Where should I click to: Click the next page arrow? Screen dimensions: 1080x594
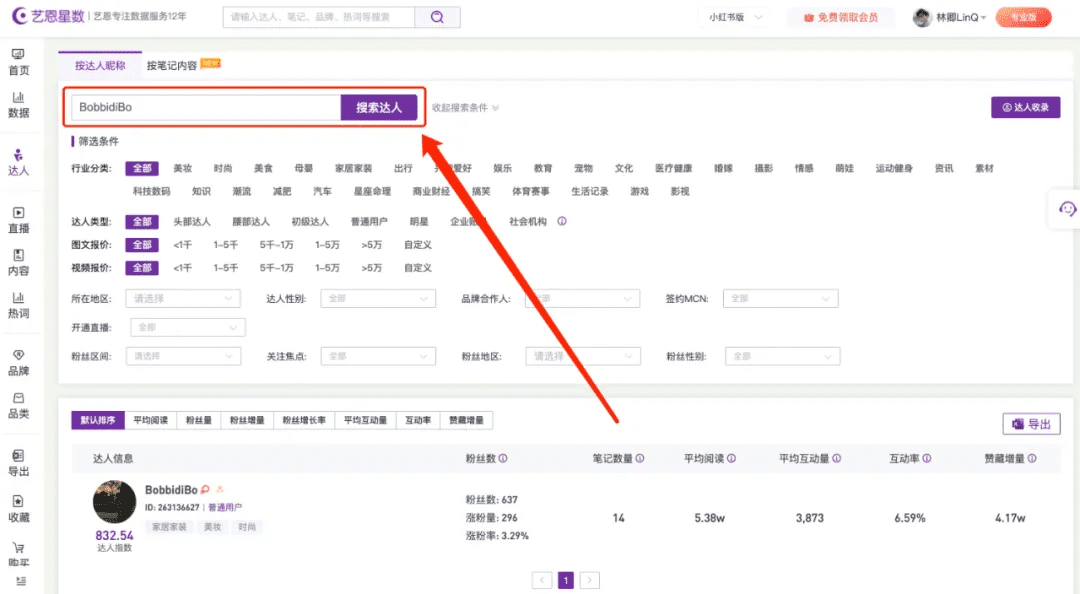tap(590, 580)
